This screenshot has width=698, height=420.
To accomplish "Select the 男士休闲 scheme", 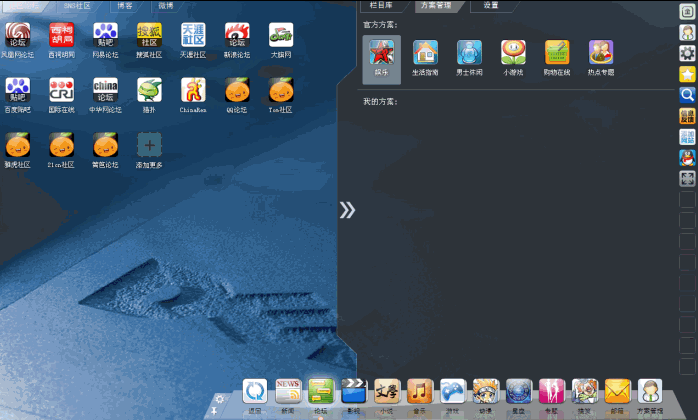I will (469, 52).
